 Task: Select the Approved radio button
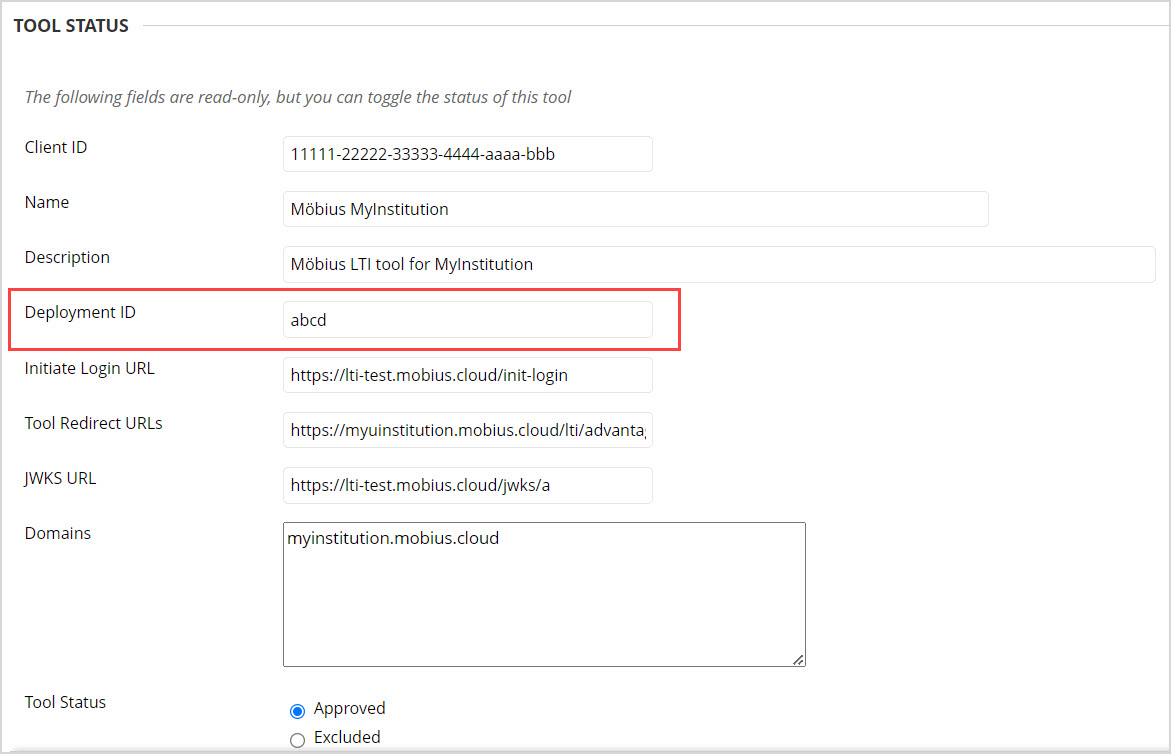point(297,710)
